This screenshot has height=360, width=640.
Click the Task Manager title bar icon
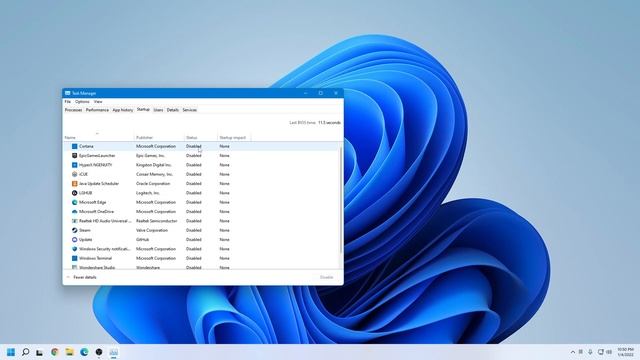click(x=68, y=93)
